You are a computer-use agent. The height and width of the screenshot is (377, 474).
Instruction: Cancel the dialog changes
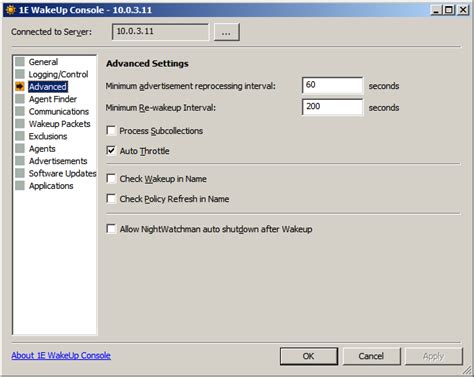click(x=371, y=356)
